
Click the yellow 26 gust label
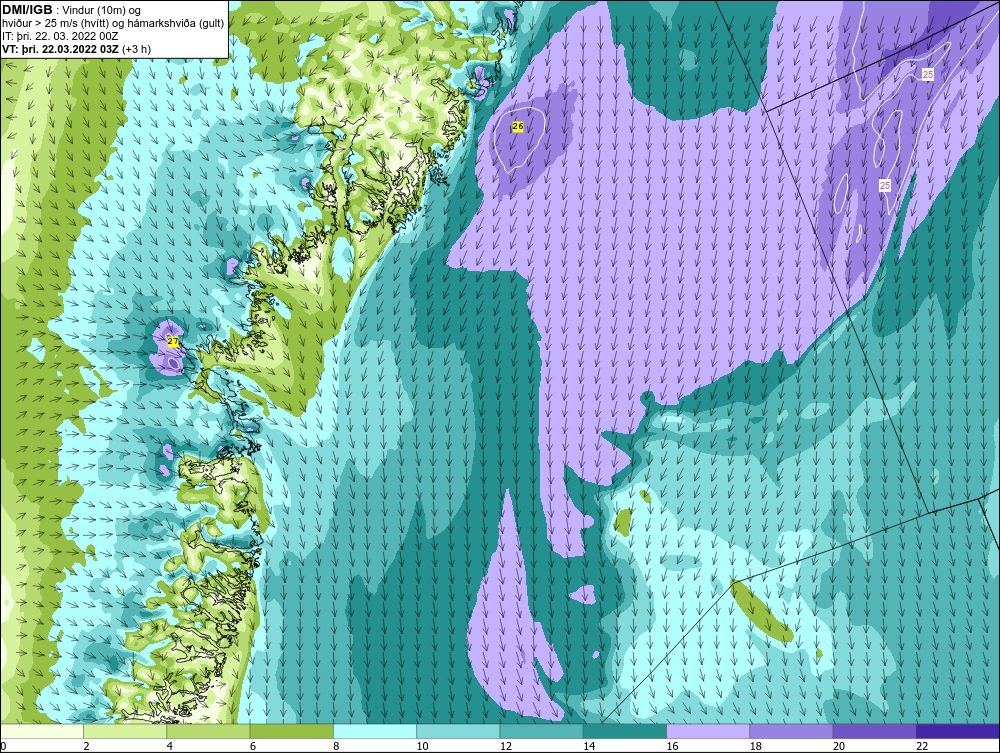point(518,127)
